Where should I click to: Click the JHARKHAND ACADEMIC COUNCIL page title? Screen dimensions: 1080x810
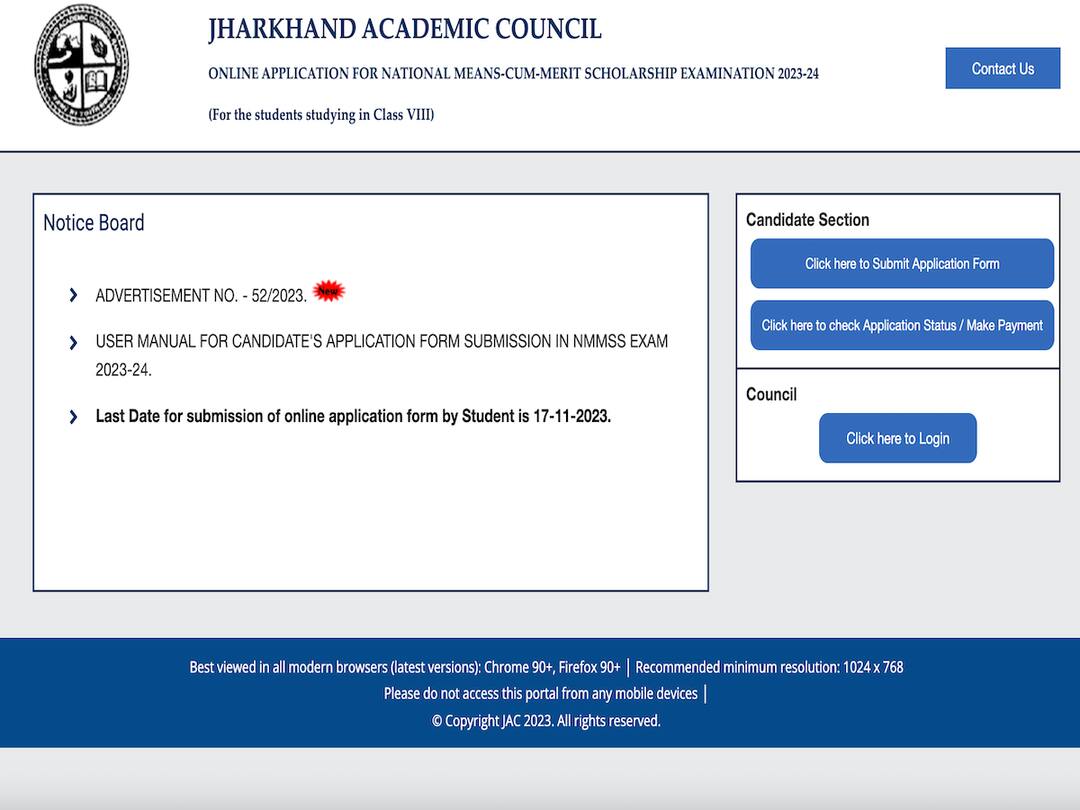coord(405,29)
